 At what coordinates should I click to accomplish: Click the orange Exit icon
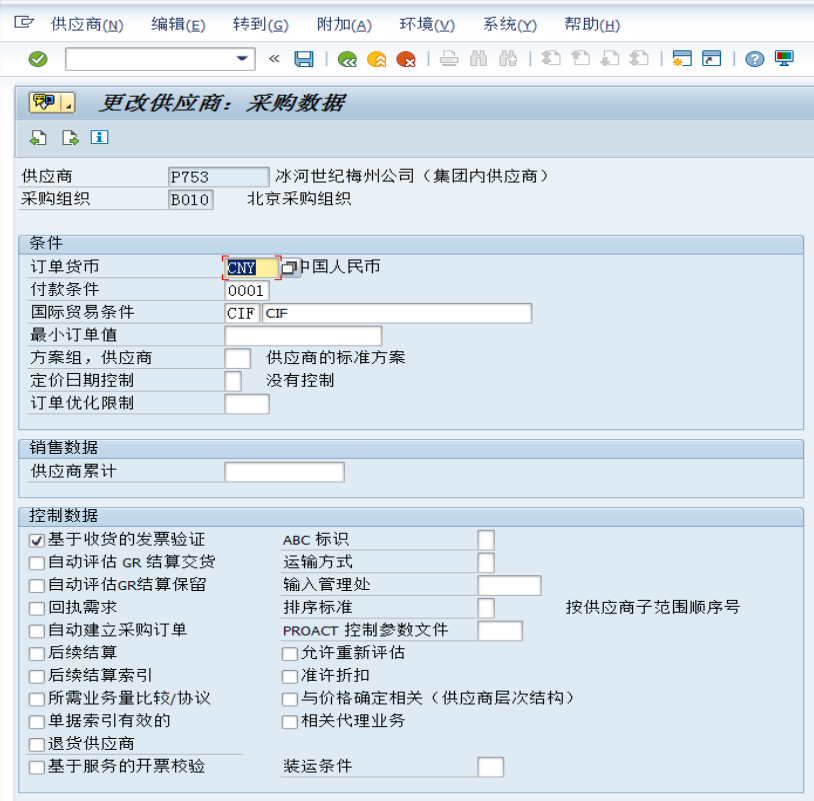[x=376, y=59]
